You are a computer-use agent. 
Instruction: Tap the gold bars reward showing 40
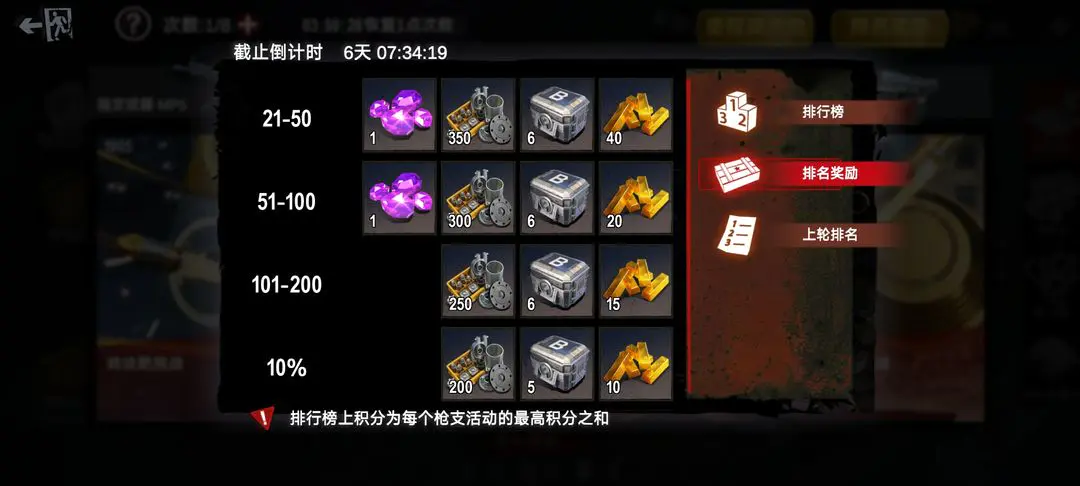(x=636, y=114)
